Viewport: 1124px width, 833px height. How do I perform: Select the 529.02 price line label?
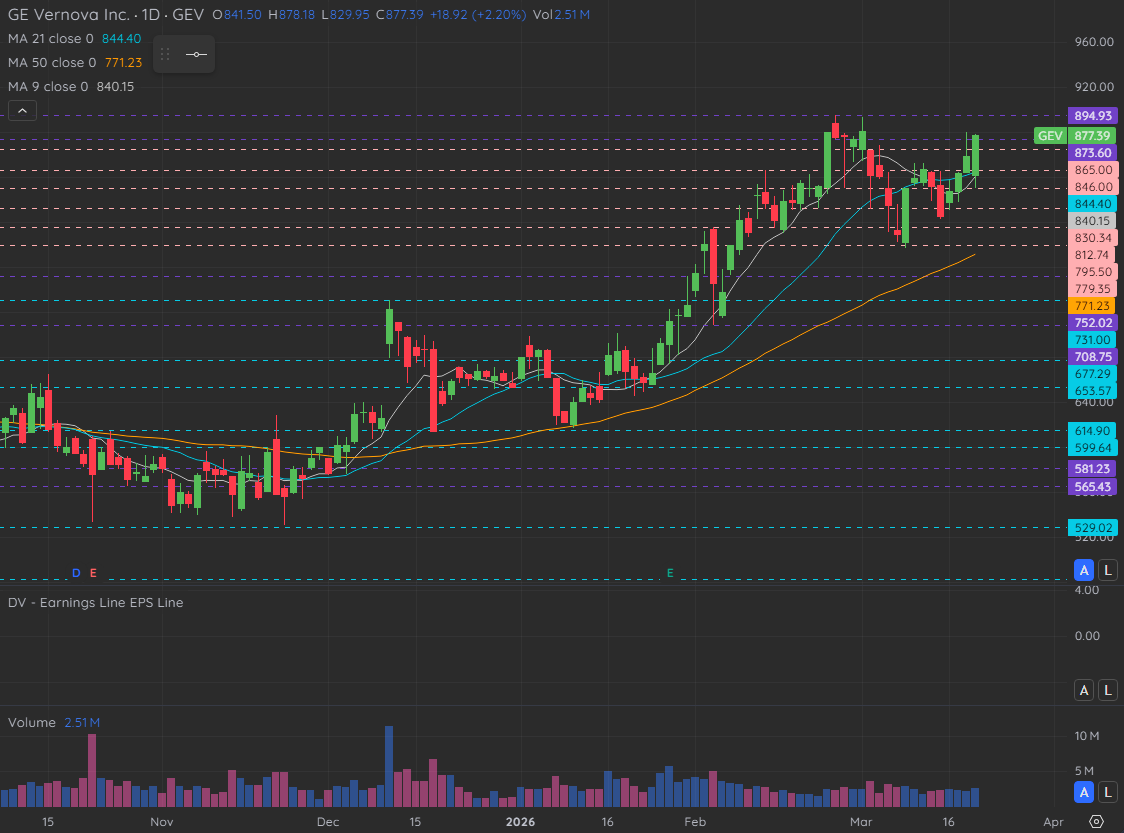pos(1092,528)
